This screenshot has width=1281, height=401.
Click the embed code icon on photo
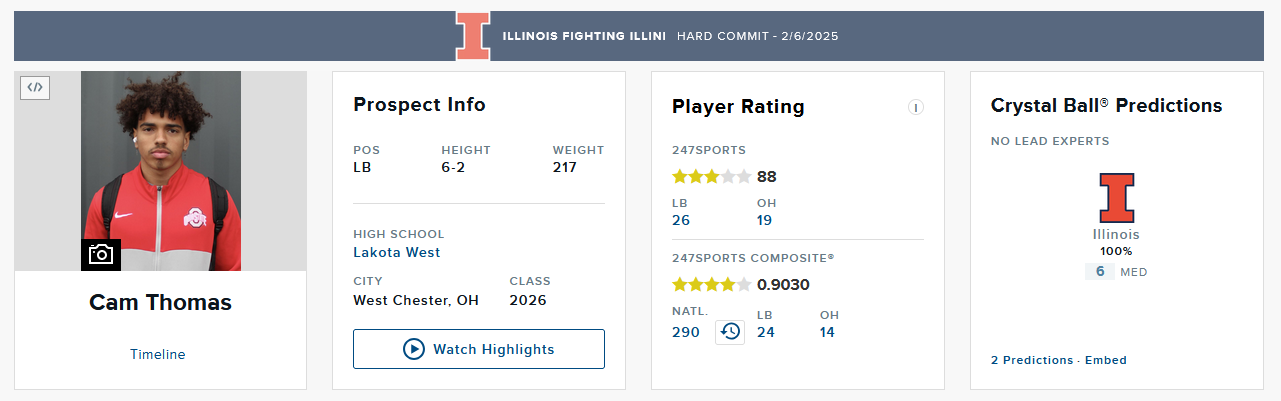click(x=35, y=87)
